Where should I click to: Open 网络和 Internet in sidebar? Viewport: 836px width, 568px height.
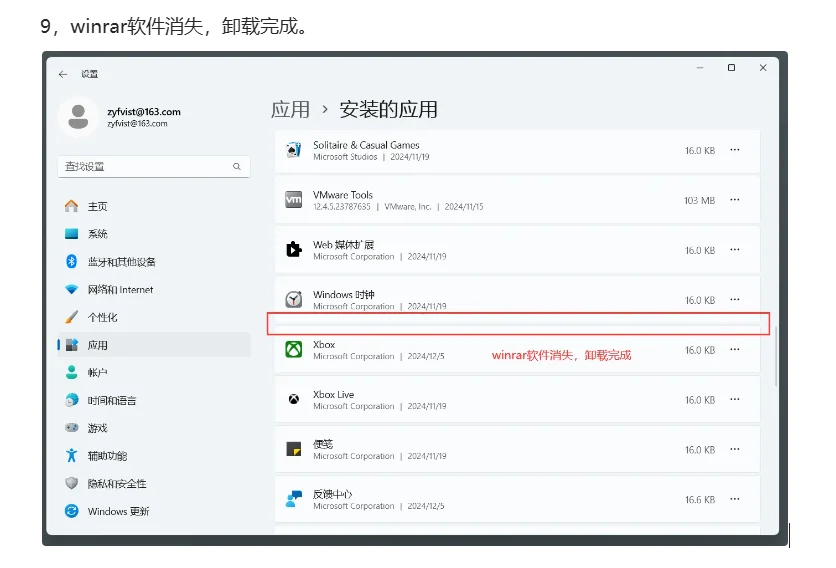point(154,290)
